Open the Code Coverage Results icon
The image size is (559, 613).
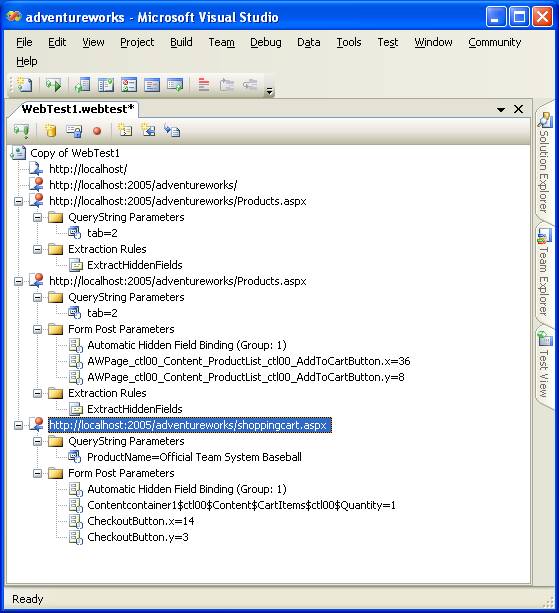pos(152,84)
